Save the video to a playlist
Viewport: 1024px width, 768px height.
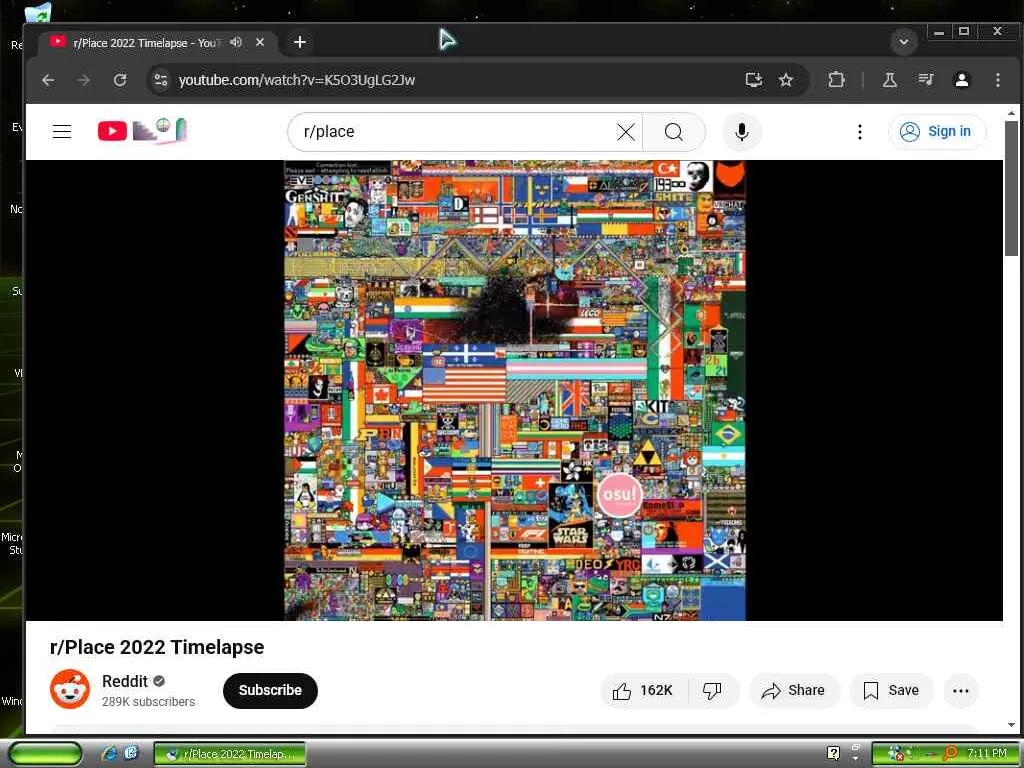pyautogui.click(x=891, y=690)
